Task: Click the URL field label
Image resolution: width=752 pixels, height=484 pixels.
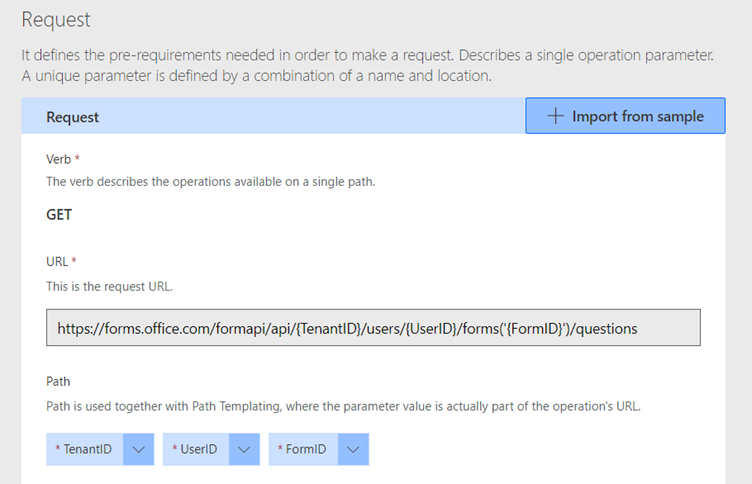Action: tap(57, 261)
